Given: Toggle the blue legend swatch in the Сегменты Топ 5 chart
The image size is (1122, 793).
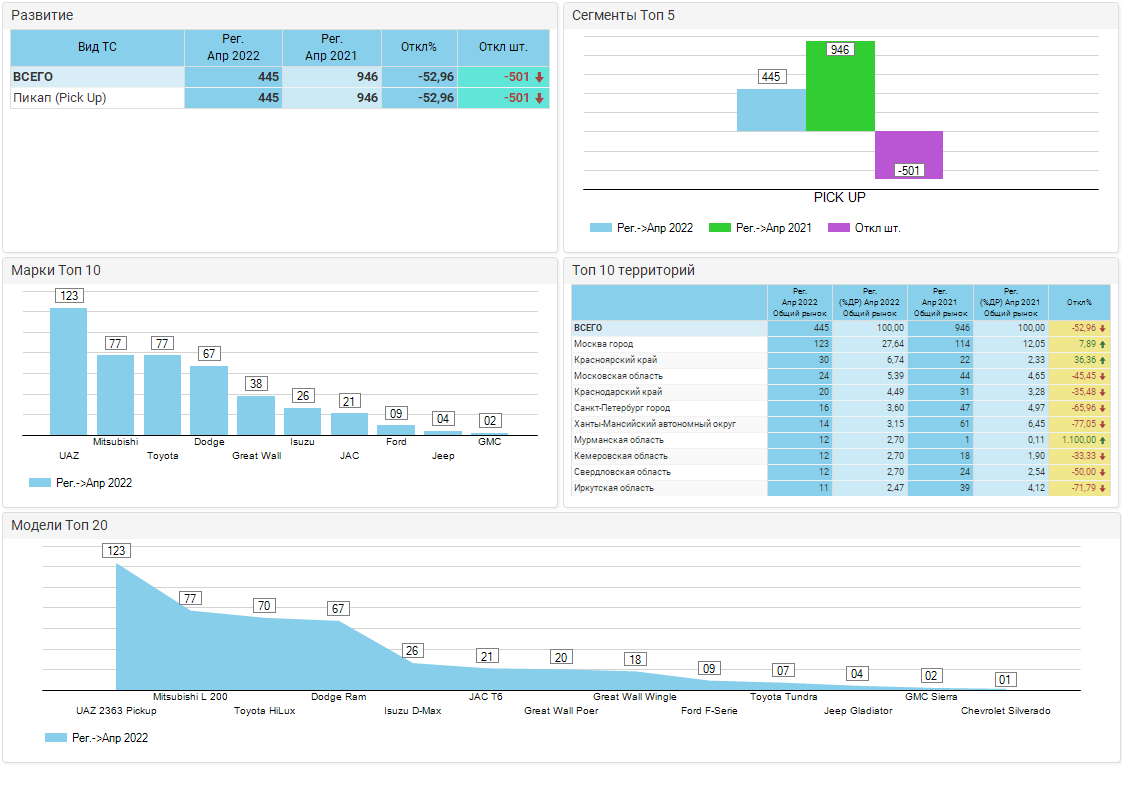Looking at the screenshot, I should (x=601, y=228).
